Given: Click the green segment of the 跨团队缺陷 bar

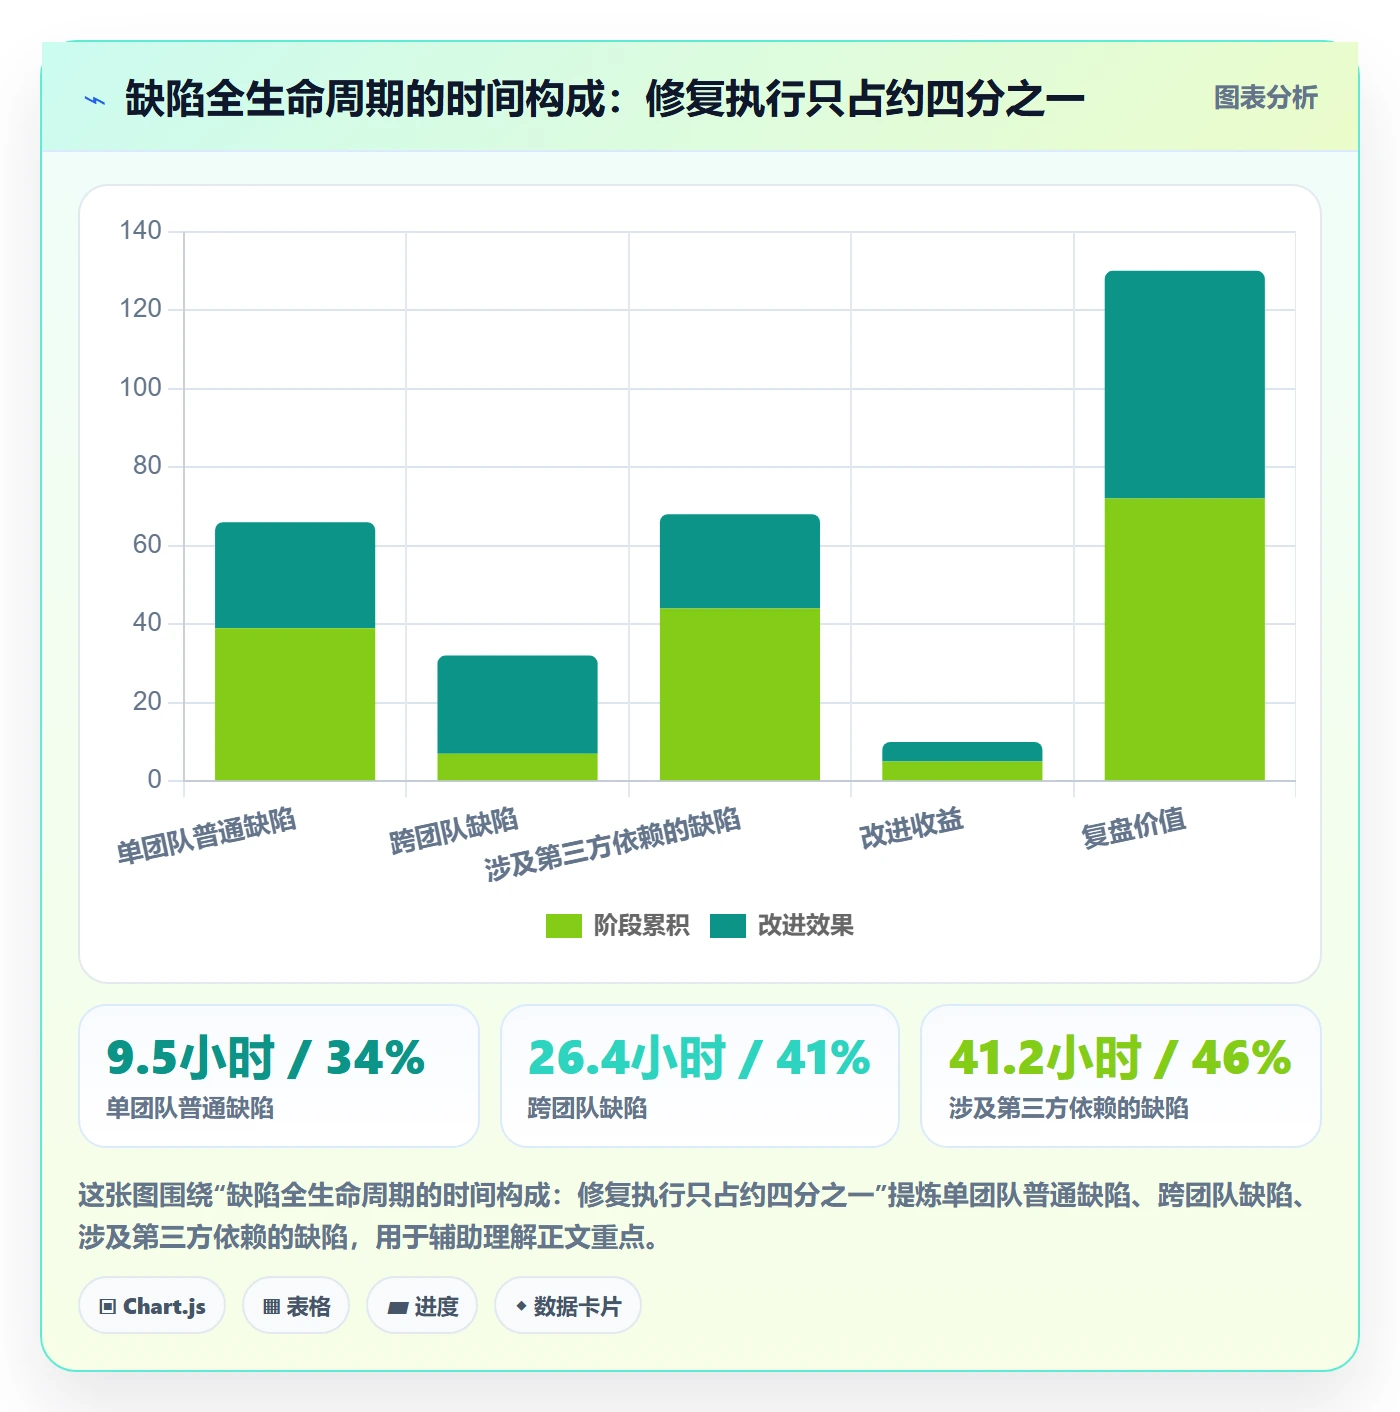Looking at the screenshot, I should [x=517, y=767].
